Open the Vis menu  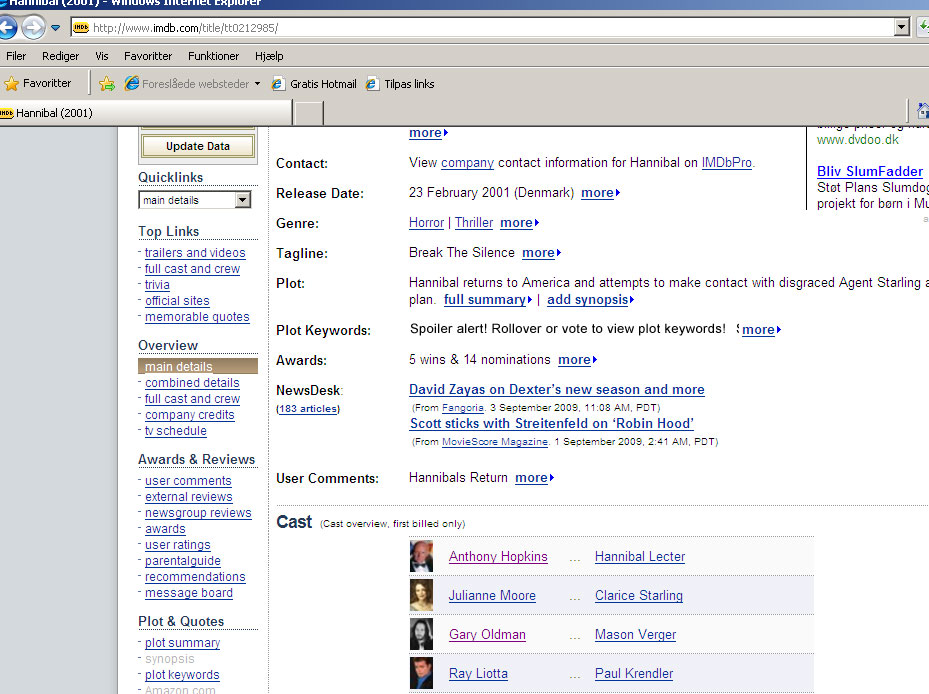click(102, 56)
